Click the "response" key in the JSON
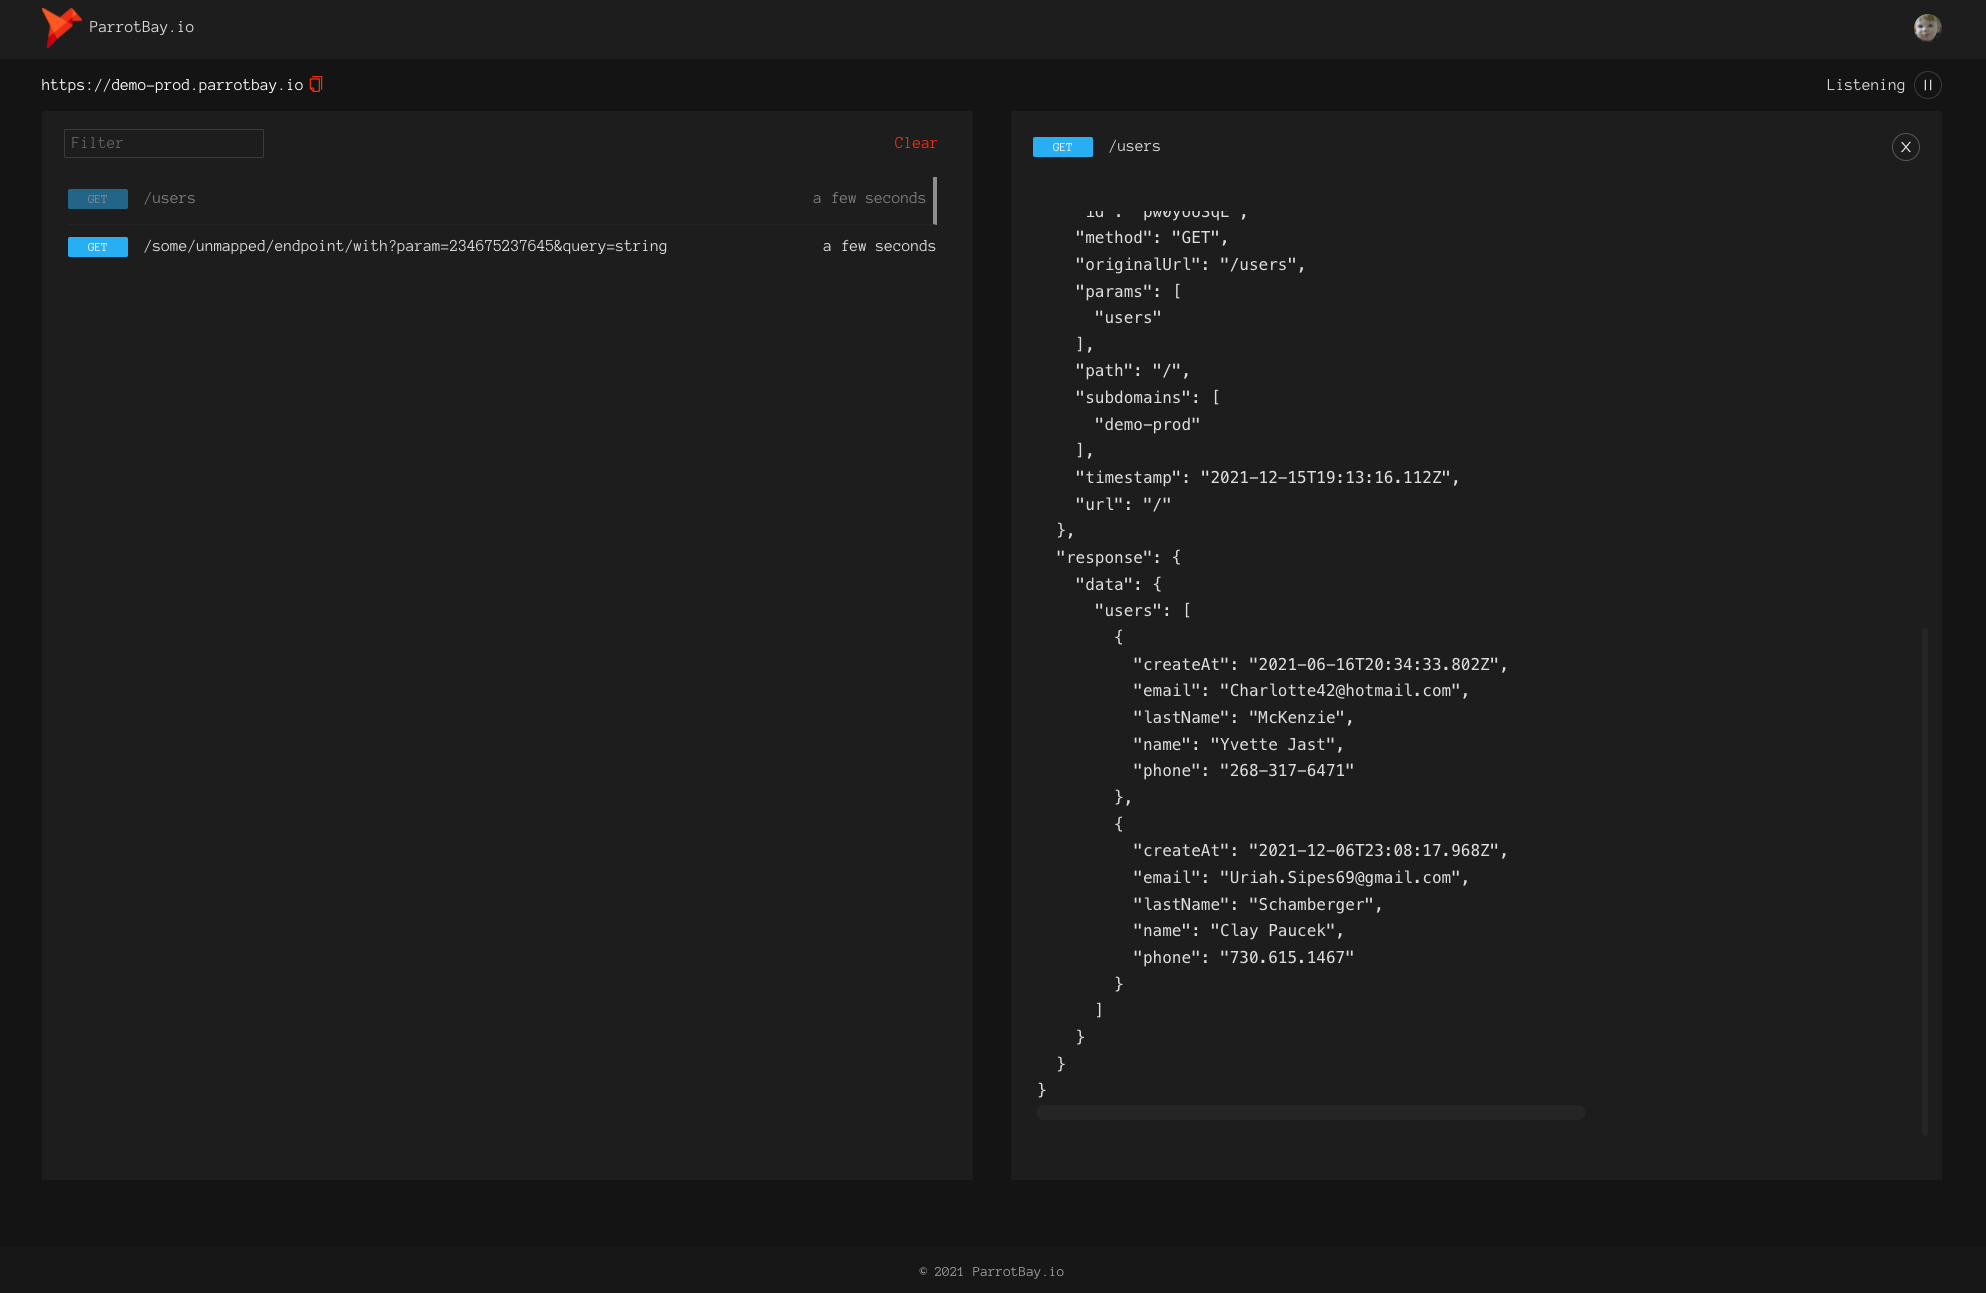This screenshot has height=1293, width=1986. (1104, 558)
